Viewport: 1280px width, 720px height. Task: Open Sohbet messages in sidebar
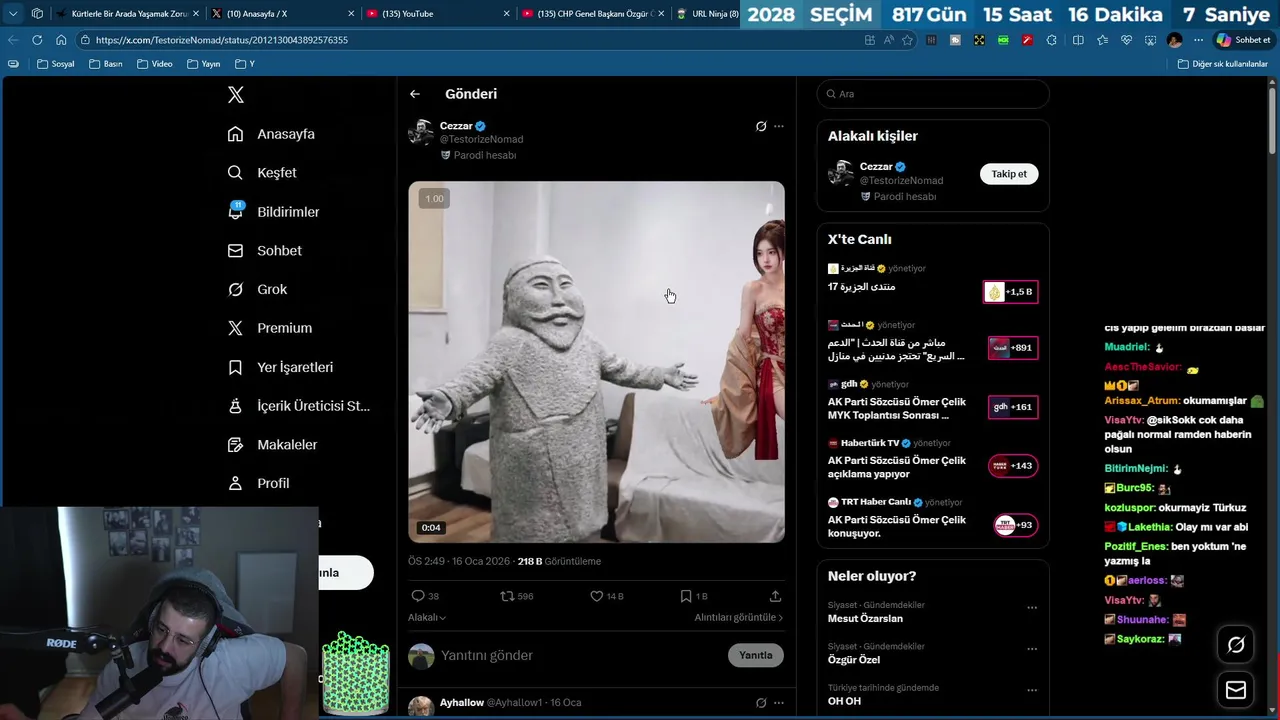tap(264, 251)
